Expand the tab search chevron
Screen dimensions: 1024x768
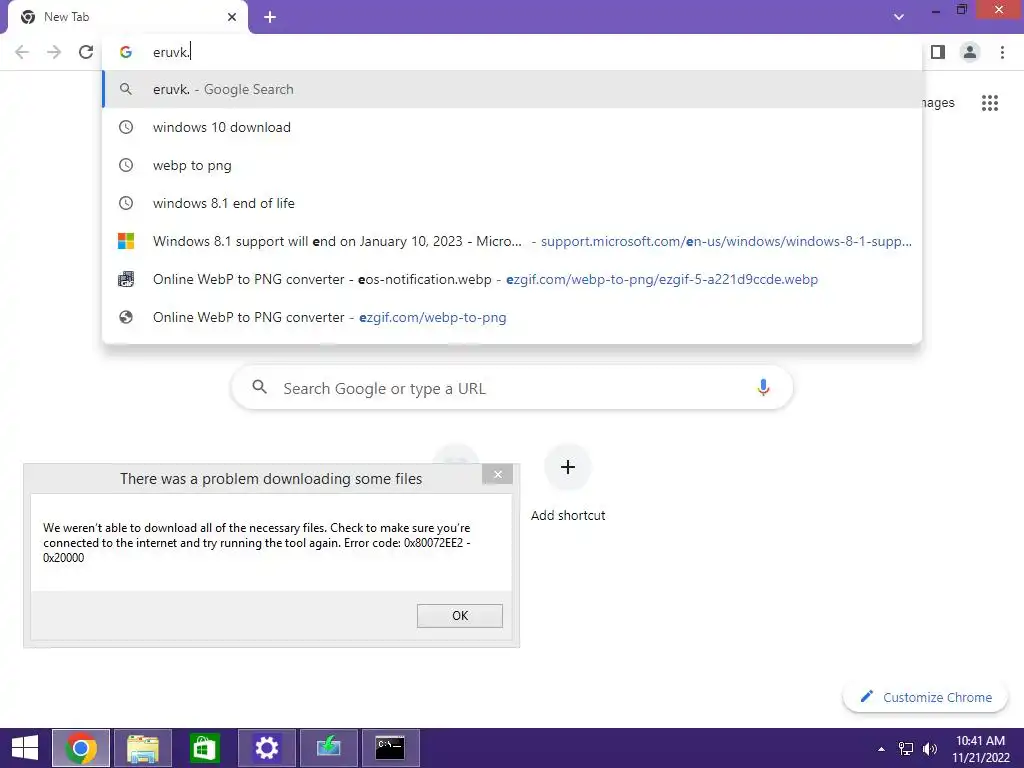click(x=899, y=17)
